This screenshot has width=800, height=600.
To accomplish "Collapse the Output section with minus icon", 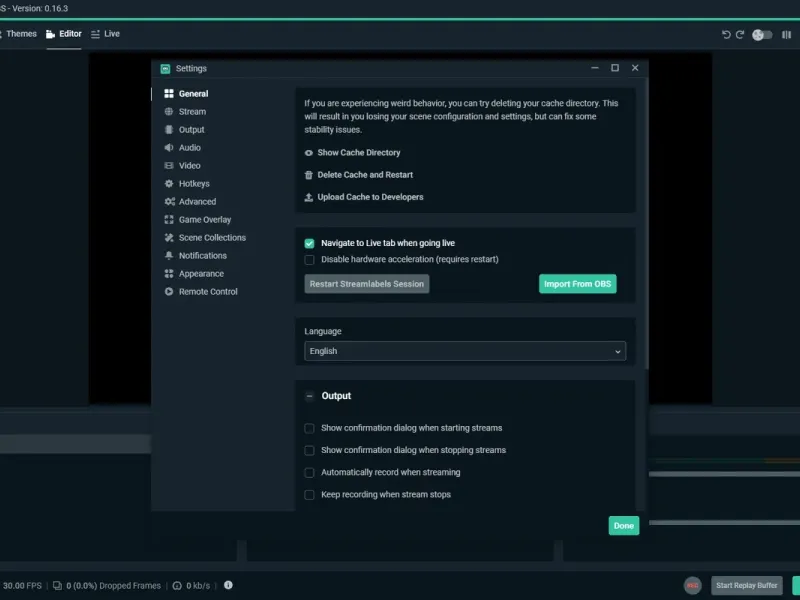I will coord(309,396).
